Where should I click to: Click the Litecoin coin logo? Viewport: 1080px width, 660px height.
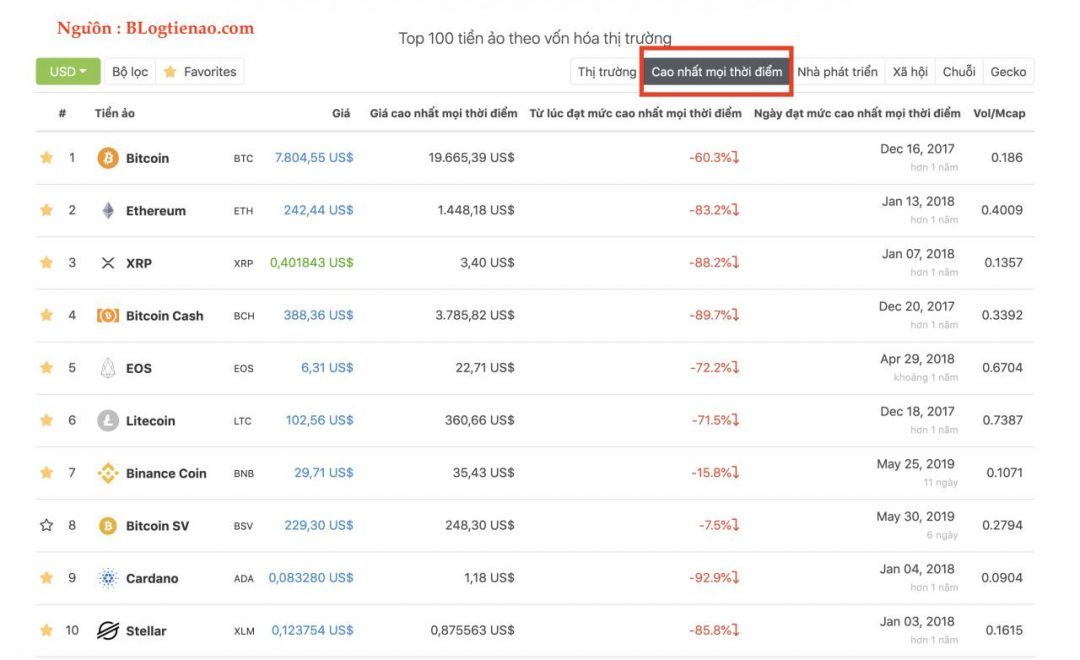[x=107, y=420]
